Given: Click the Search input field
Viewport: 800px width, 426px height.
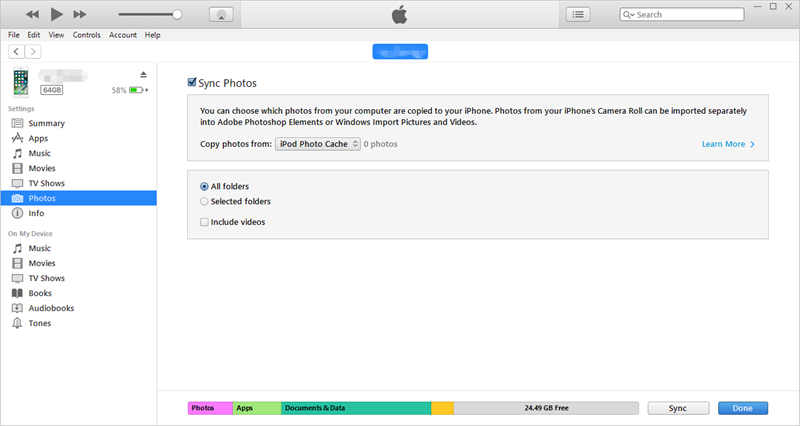Looking at the screenshot, I should pos(682,14).
